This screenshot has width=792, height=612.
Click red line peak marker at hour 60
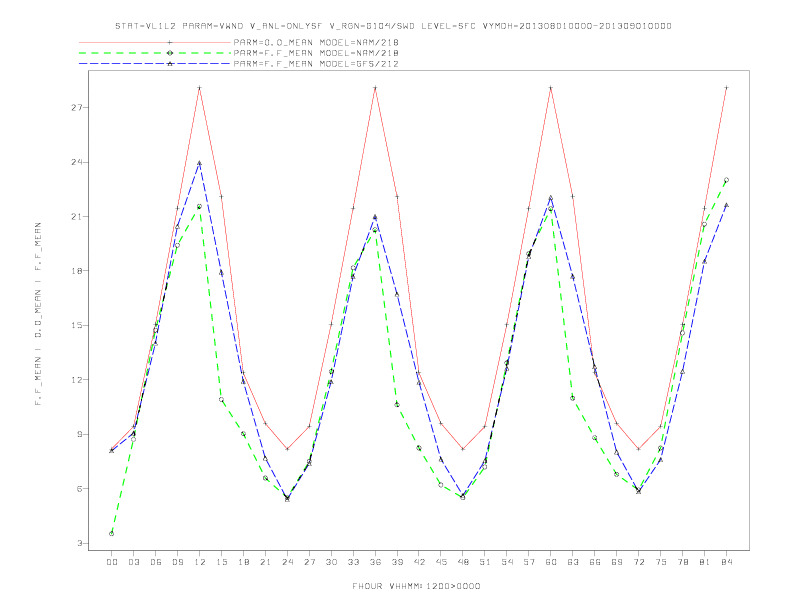click(551, 88)
